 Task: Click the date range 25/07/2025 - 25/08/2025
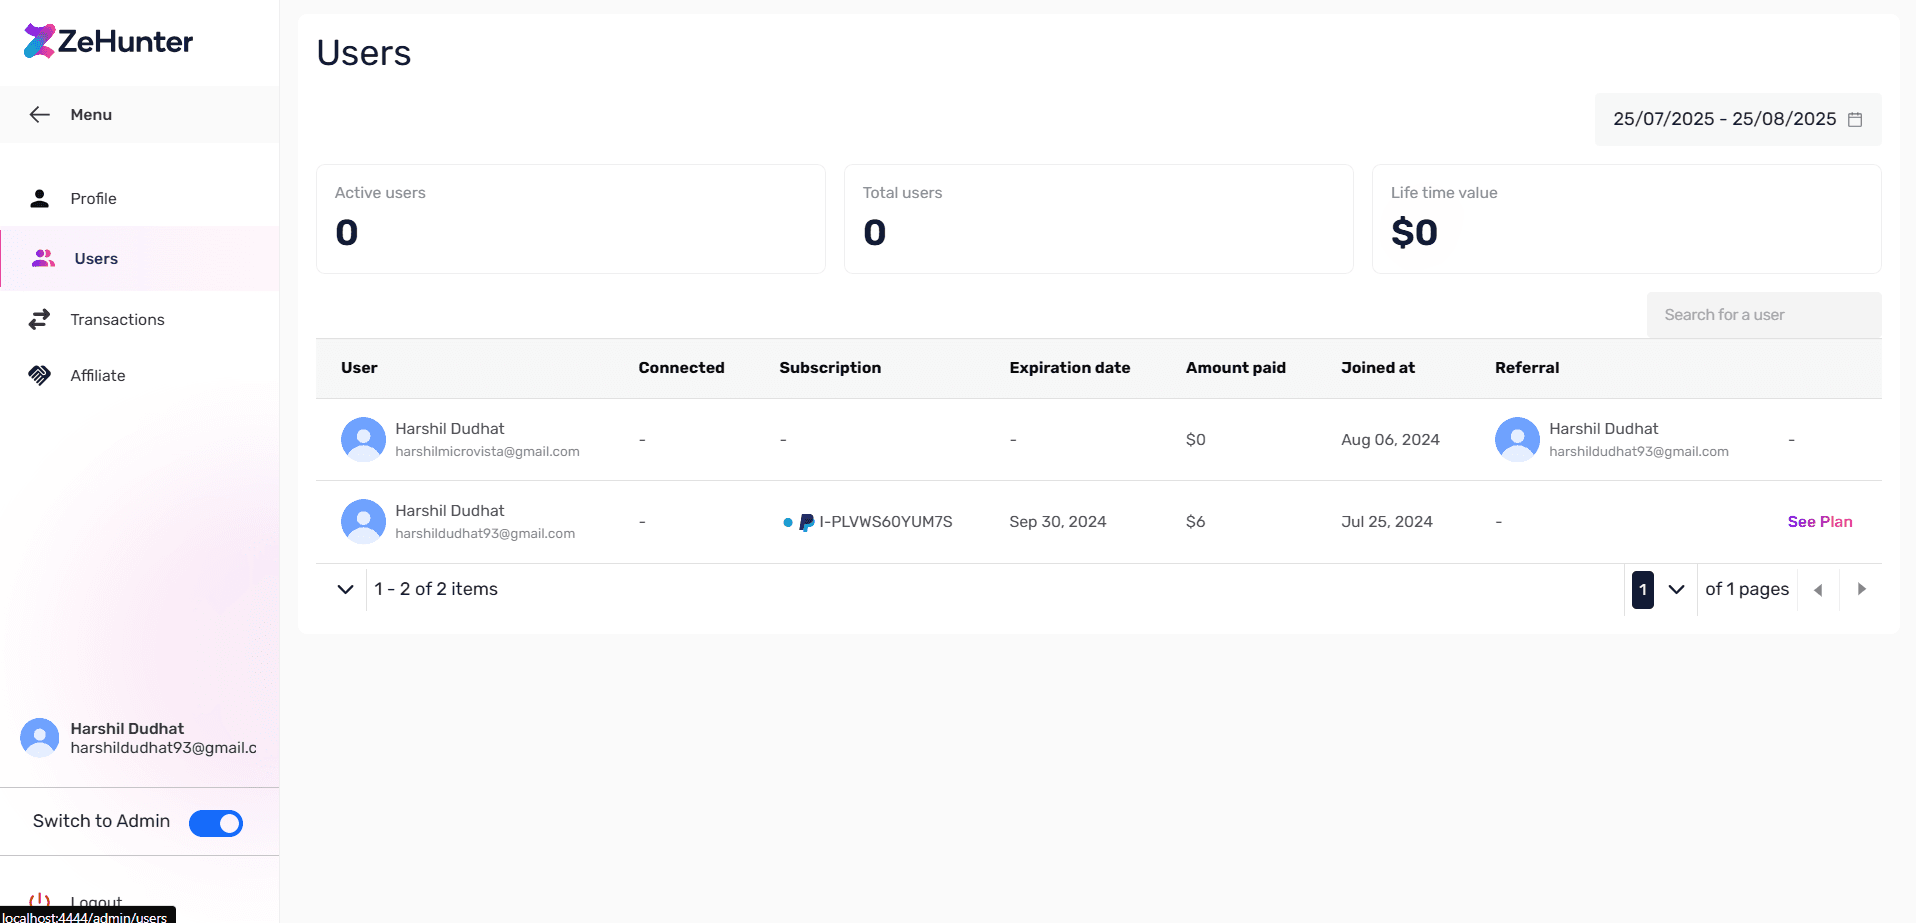[x=1725, y=118]
